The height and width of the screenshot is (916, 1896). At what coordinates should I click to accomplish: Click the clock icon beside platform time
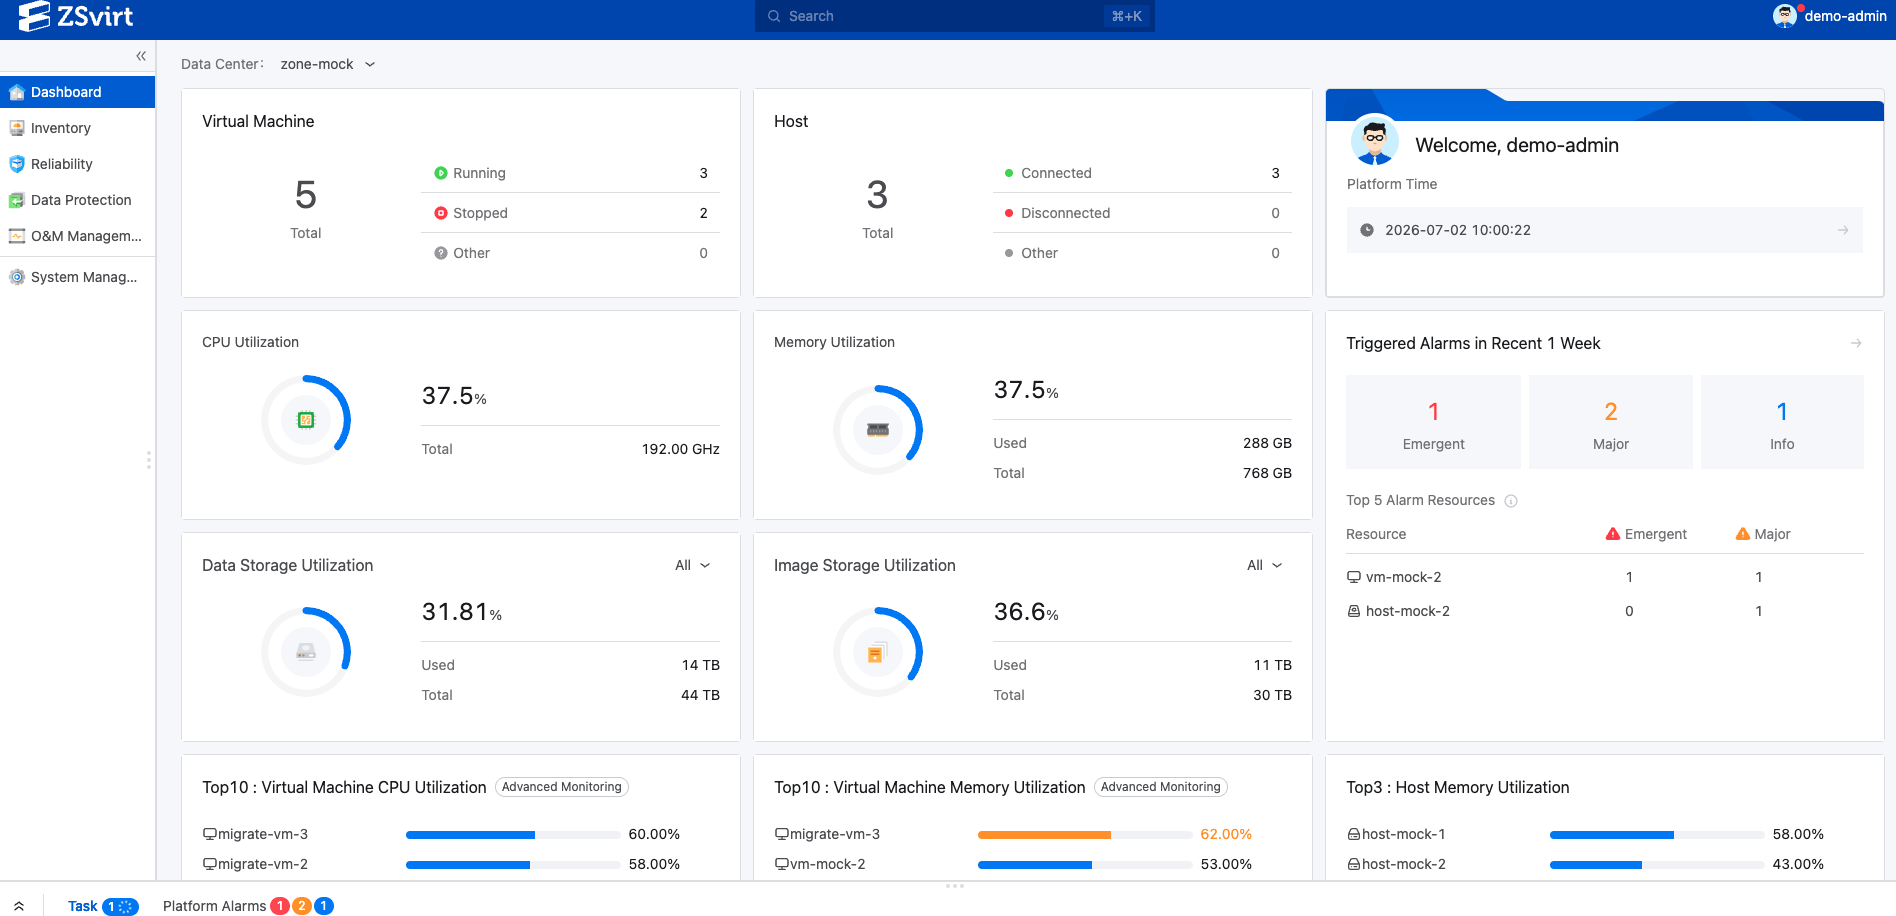(x=1367, y=230)
